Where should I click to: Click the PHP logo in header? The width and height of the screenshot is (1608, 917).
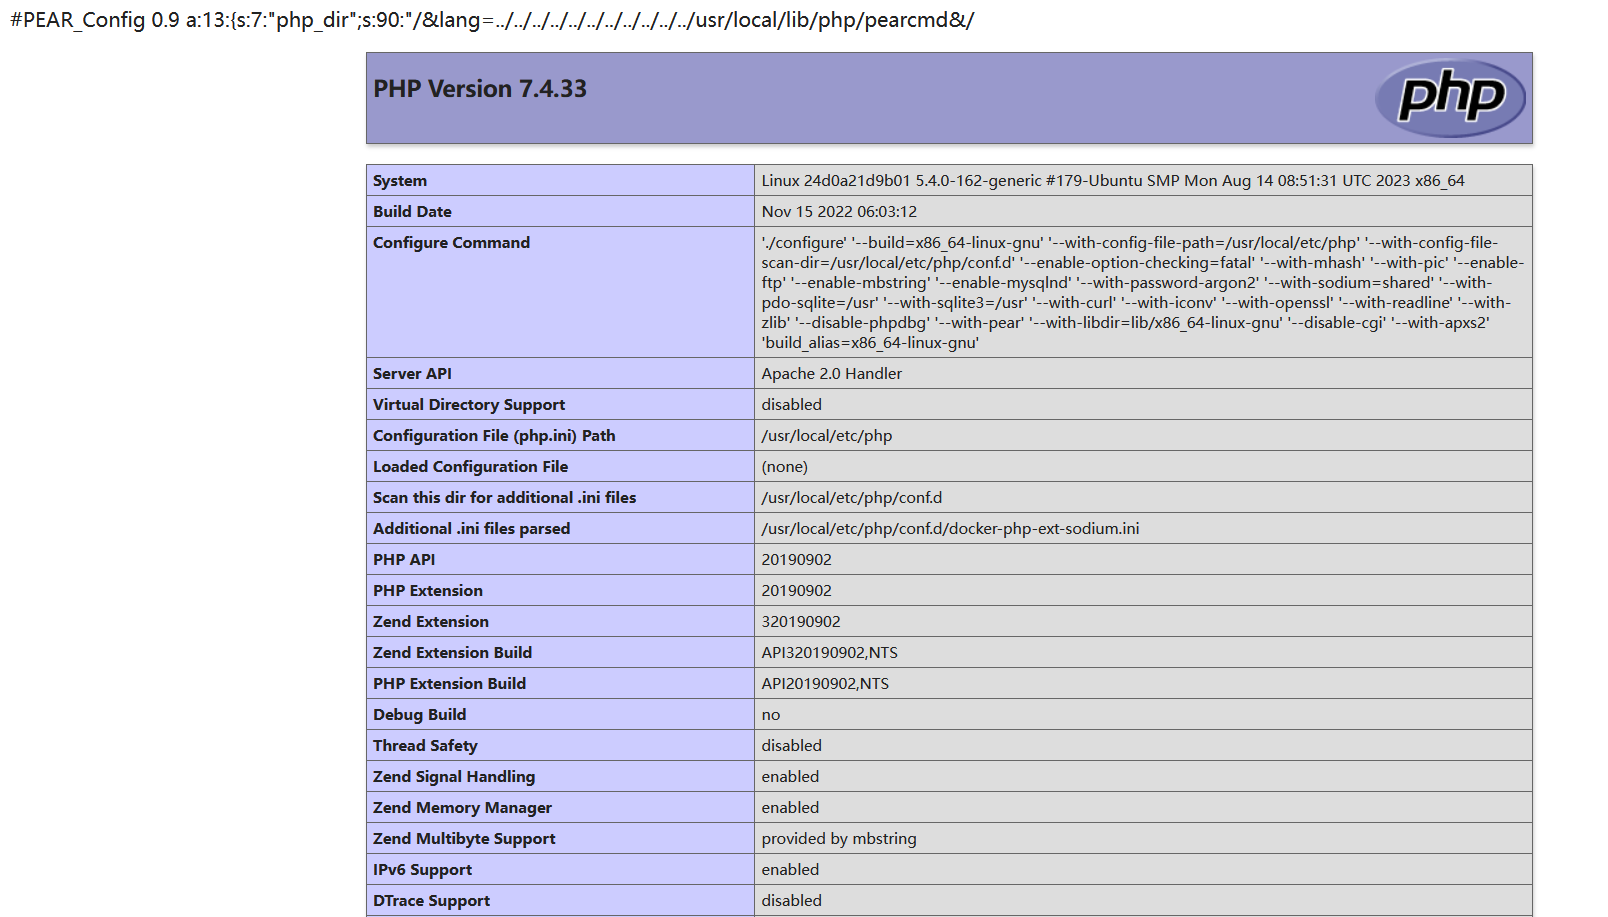pos(1450,98)
